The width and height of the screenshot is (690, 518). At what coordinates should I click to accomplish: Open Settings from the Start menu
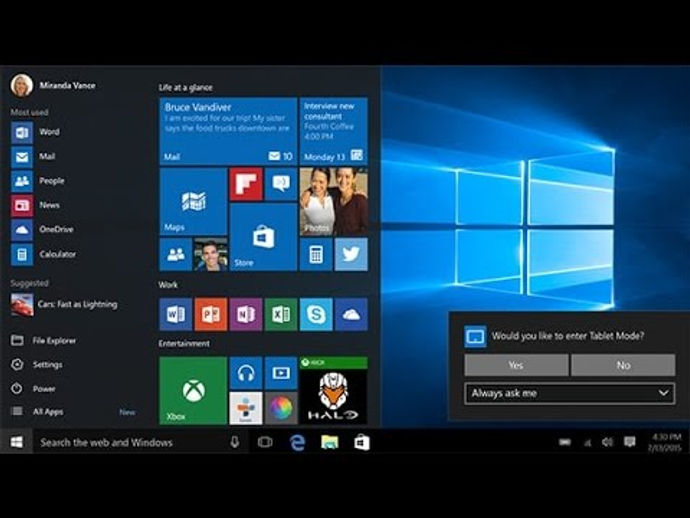(x=37, y=365)
